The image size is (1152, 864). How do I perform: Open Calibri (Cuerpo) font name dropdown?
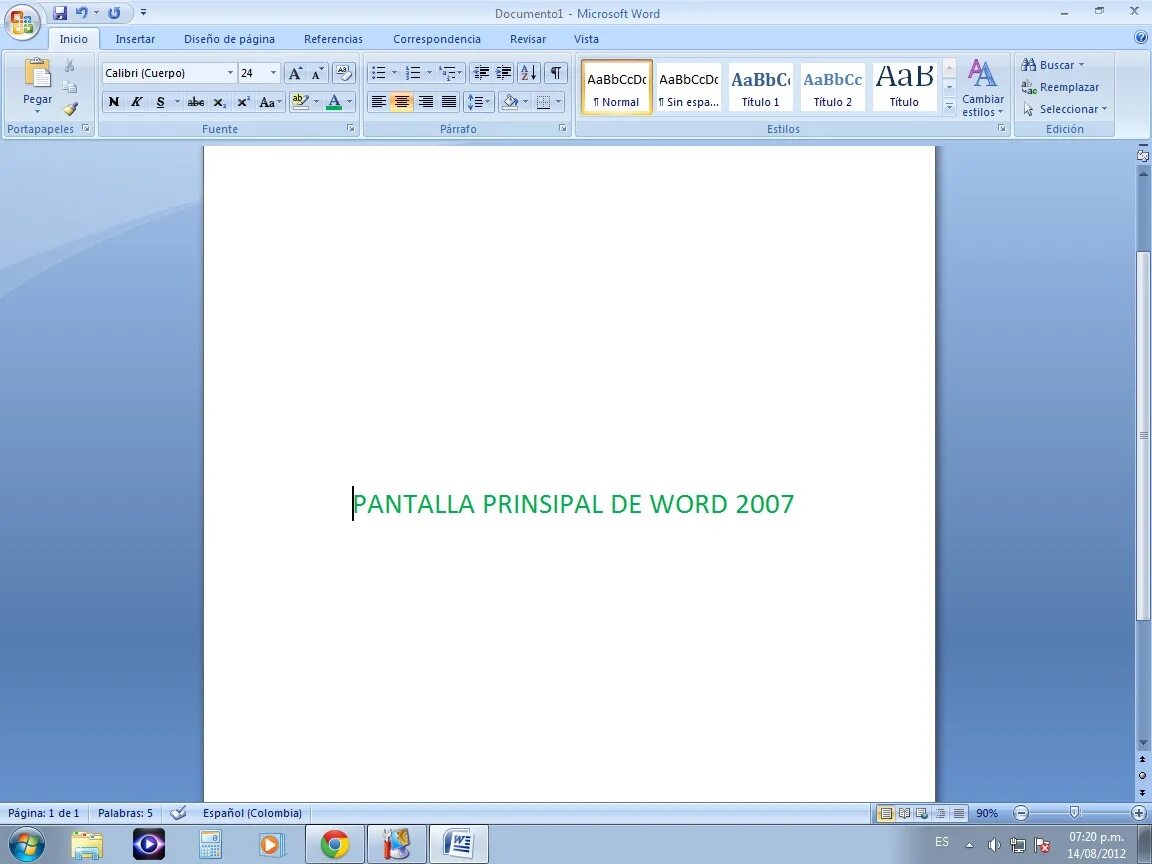click(230, 73)
